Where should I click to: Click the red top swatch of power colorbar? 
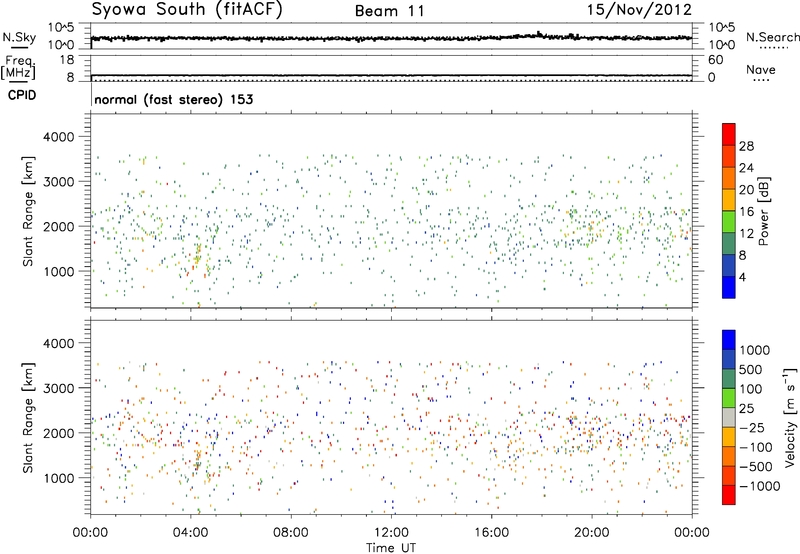[729, 134]
